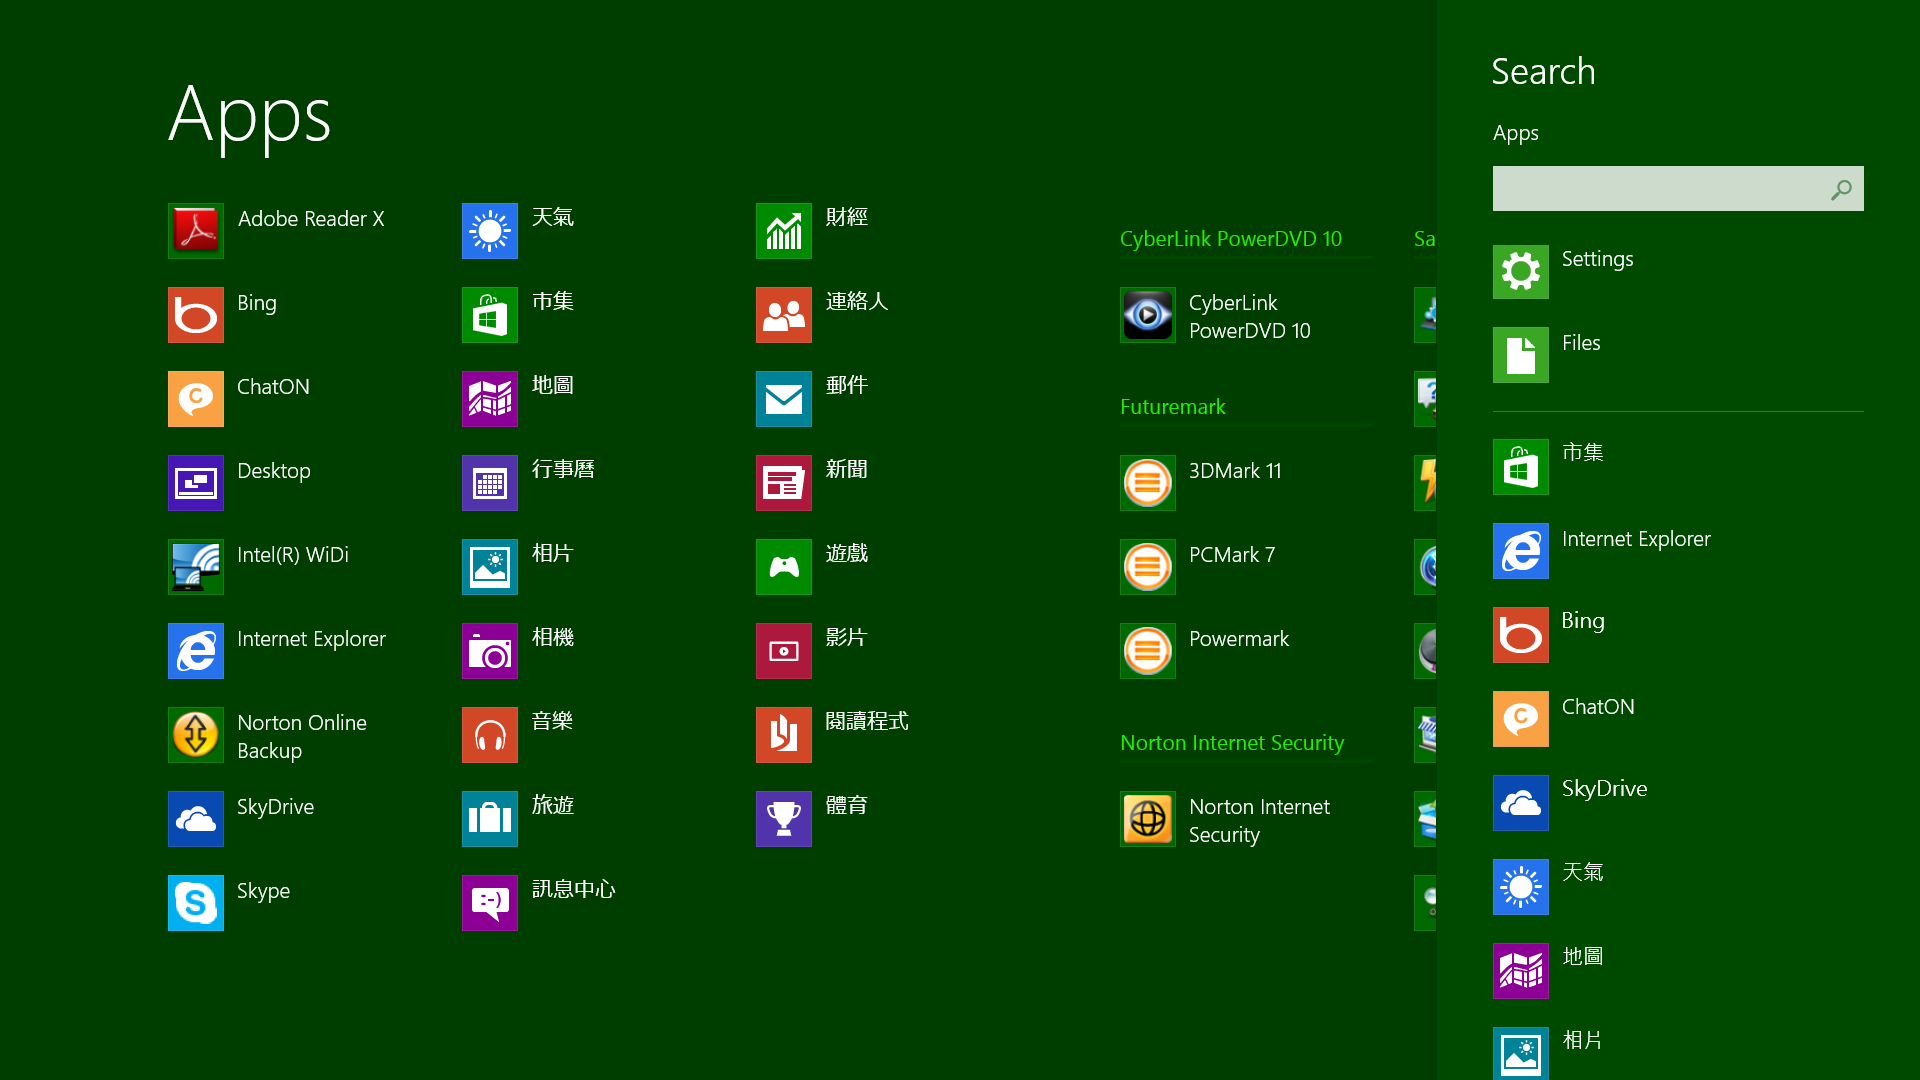Open 體育 sports app

(x=783, y=819)
